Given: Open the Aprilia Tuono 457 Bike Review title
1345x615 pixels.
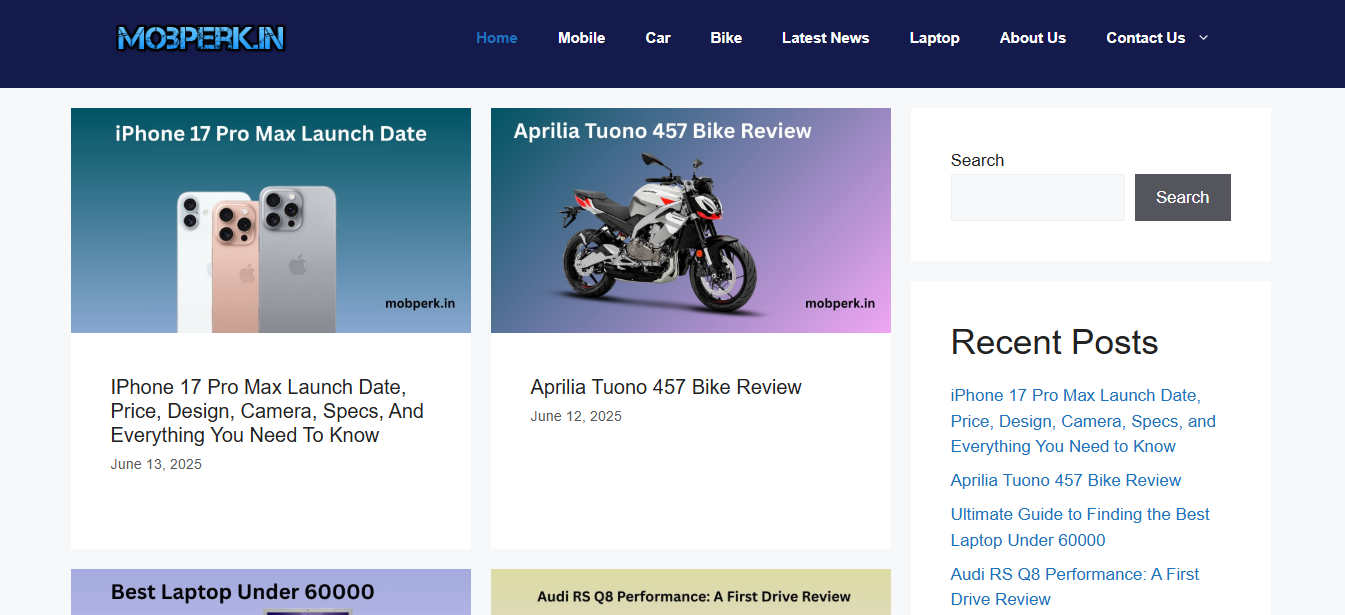Looking at the screenshot, I should (666, 387).
